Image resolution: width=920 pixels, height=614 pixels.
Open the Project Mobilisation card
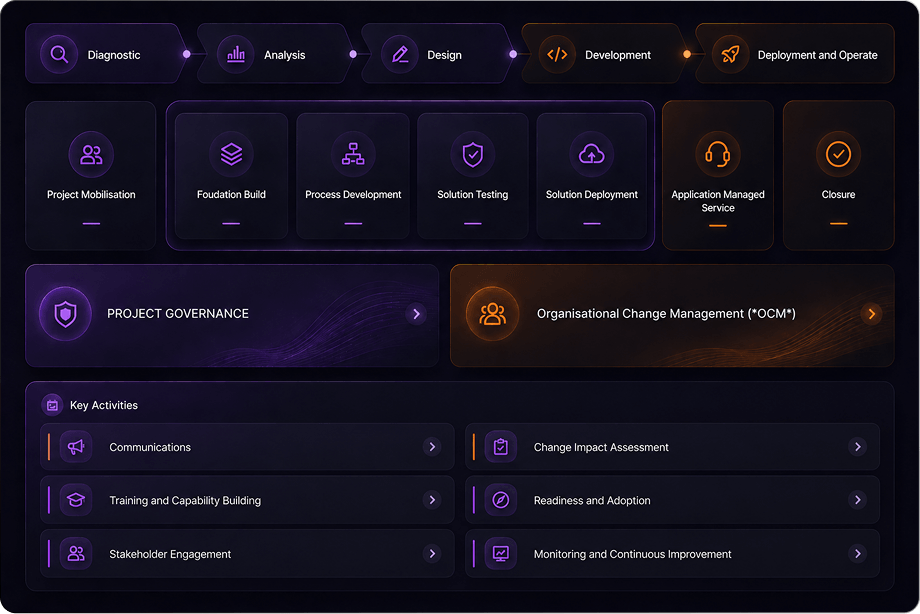[91, 176]
